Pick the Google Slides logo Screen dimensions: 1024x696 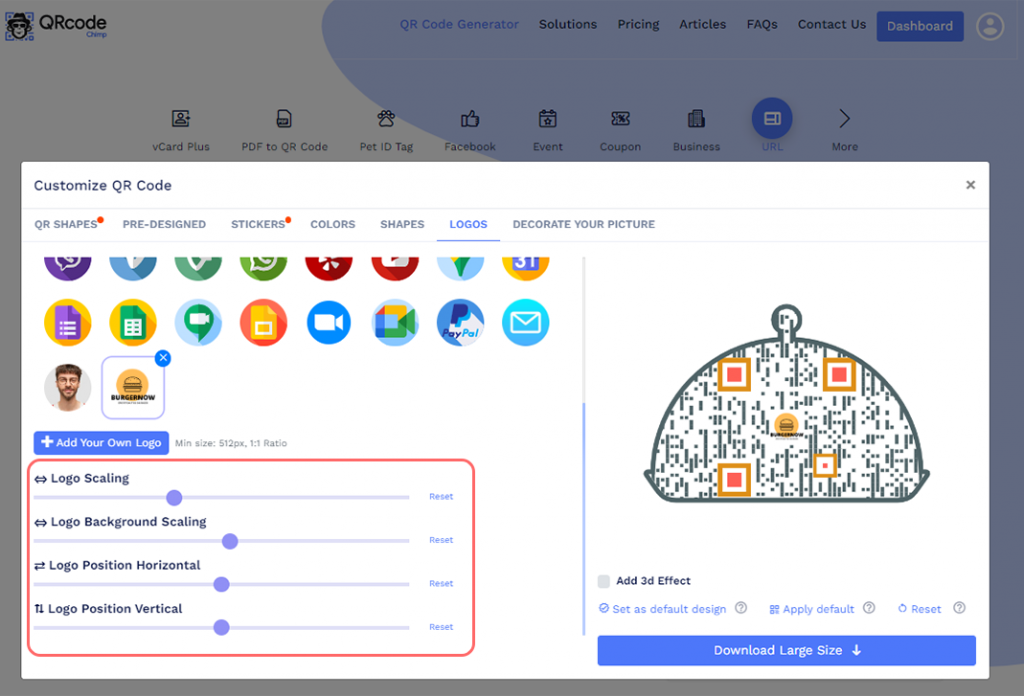[264, 323]
